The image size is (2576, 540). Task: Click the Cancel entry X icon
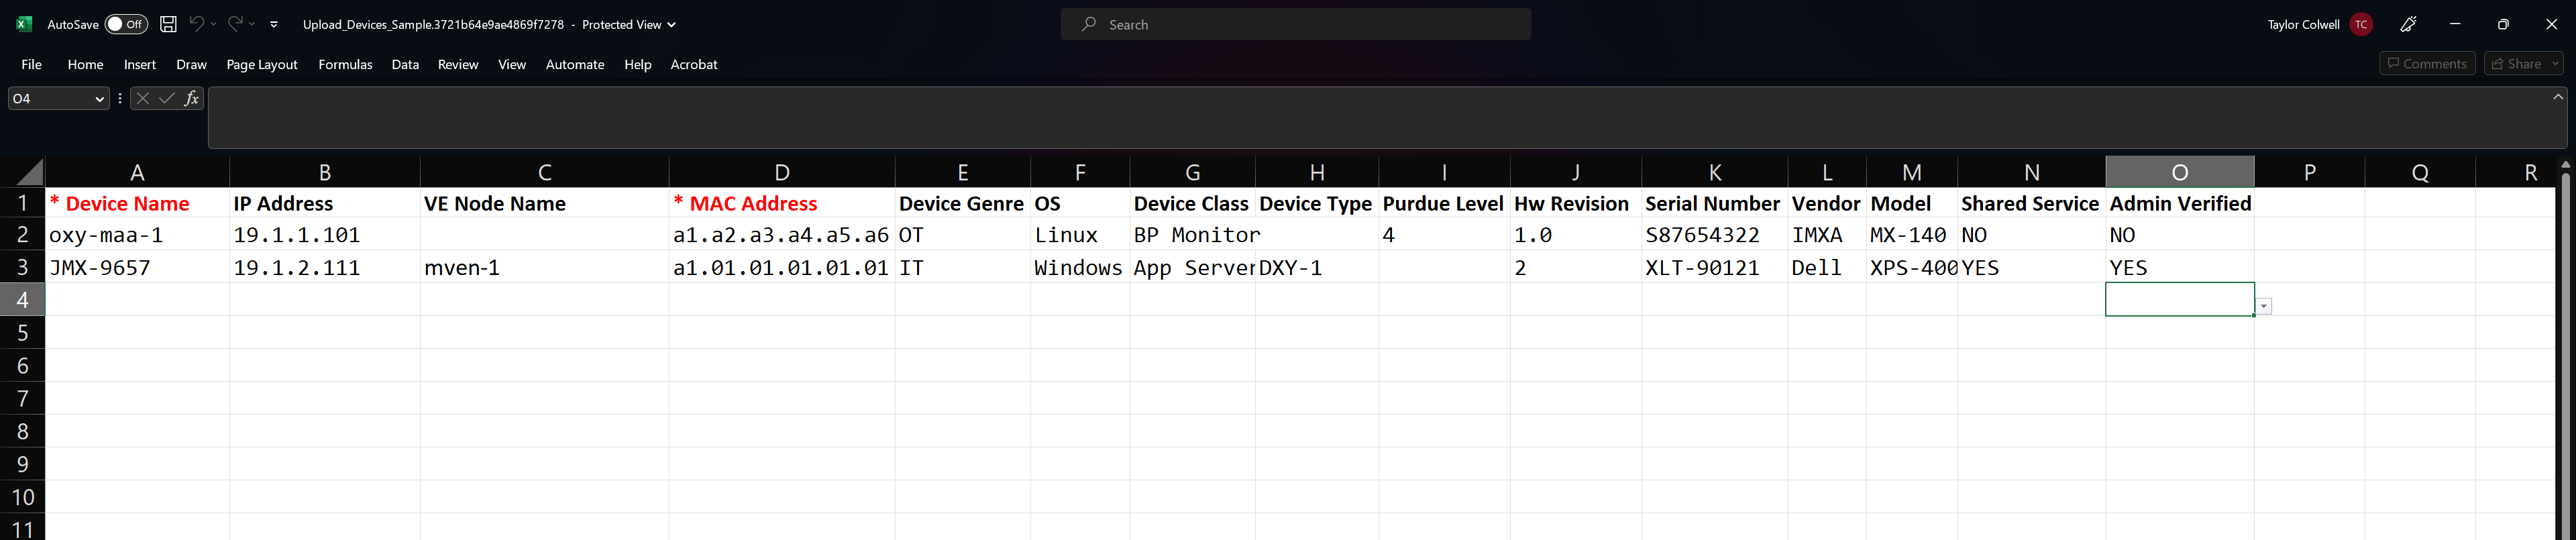tap(143, 98)
